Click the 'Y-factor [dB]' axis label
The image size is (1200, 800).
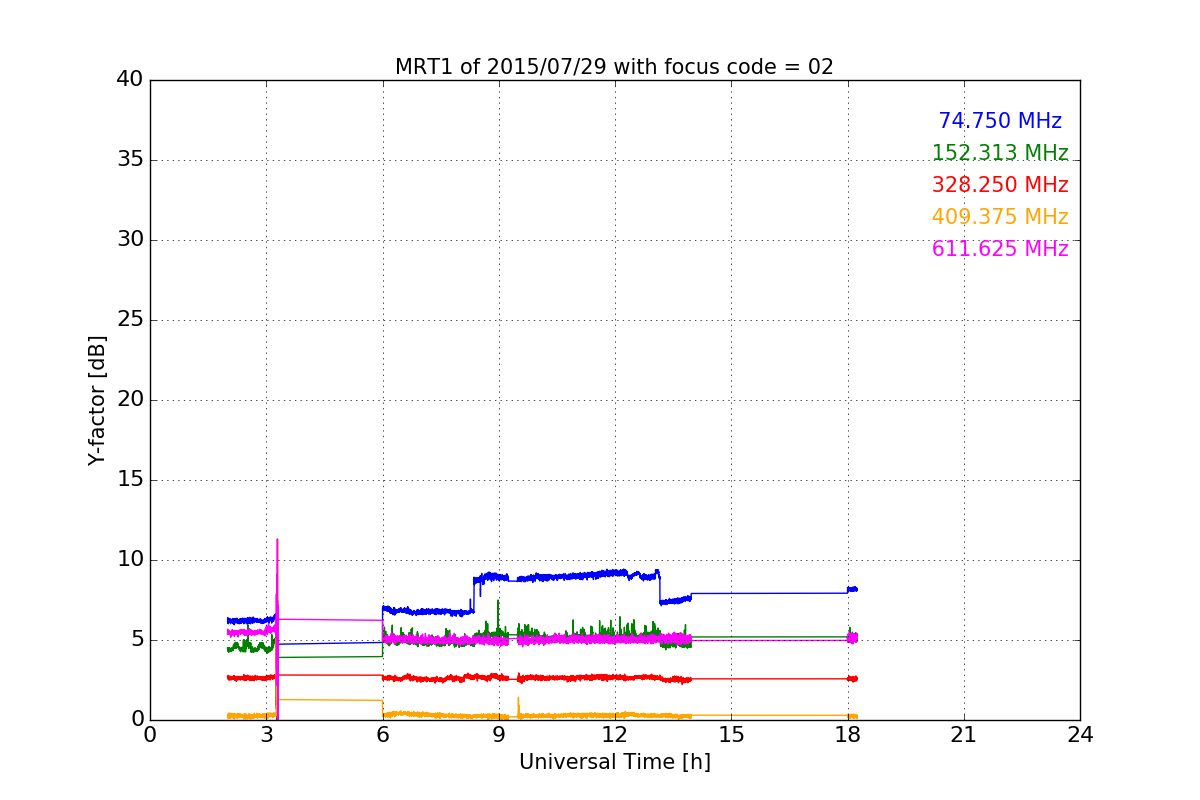tap(97, 400)
